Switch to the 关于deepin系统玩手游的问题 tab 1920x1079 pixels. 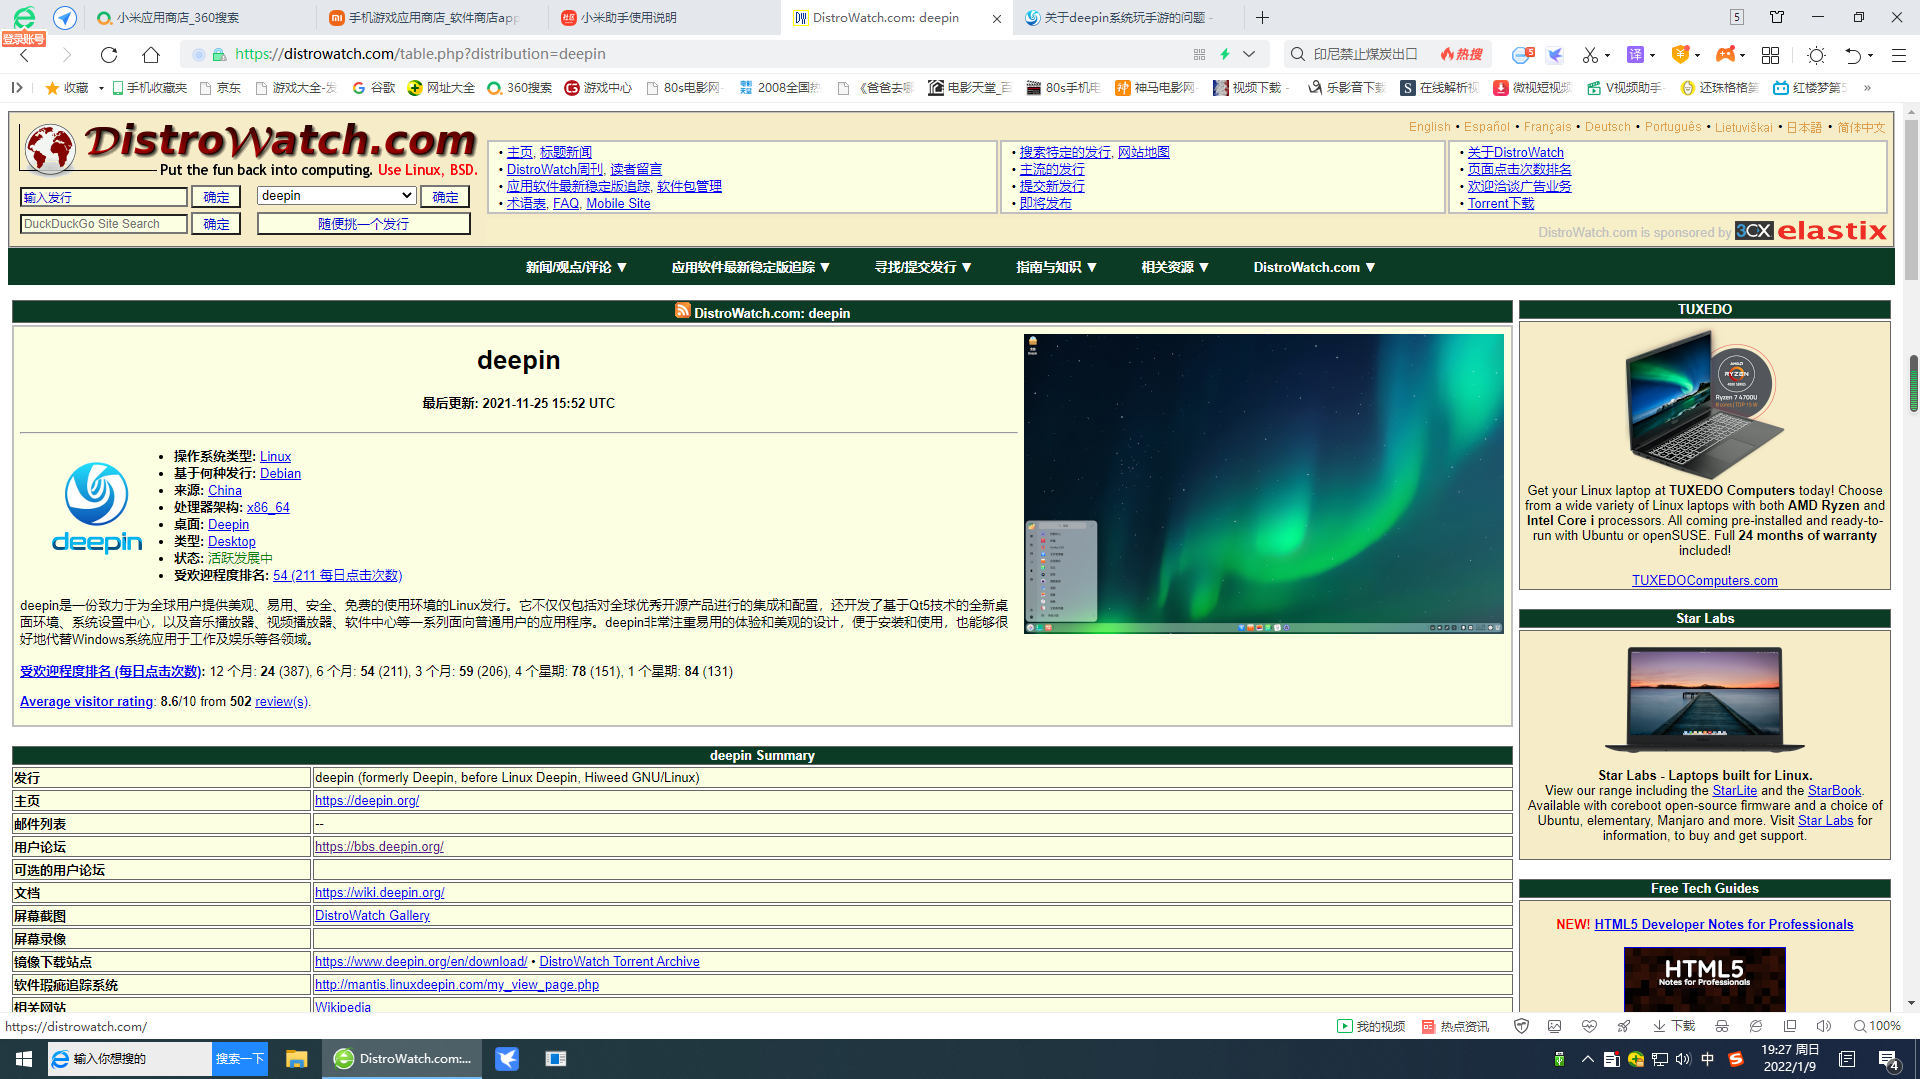pos(1129,17)
